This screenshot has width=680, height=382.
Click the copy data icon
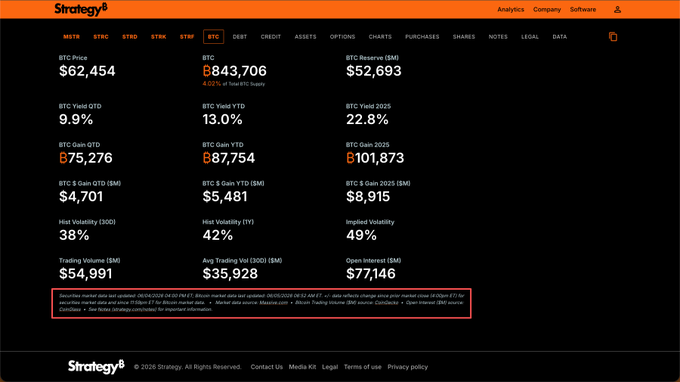(x=613, y=37)
